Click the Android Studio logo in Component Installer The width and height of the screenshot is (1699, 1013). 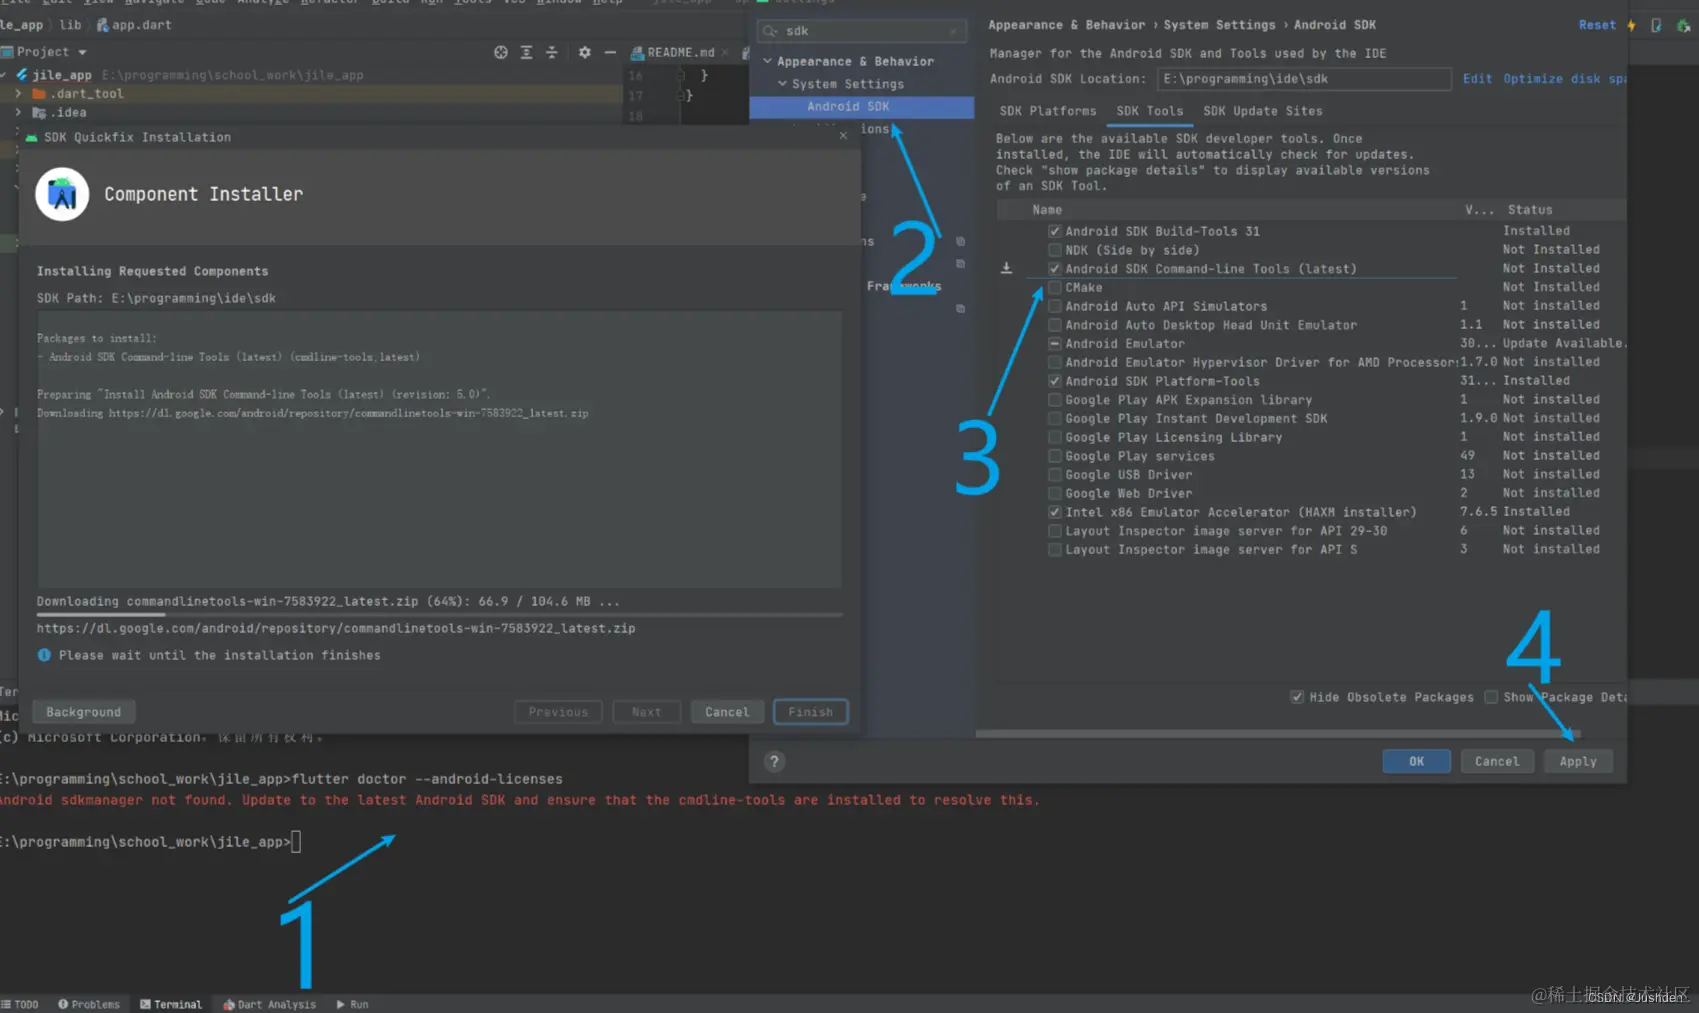[x=62, y=194]
